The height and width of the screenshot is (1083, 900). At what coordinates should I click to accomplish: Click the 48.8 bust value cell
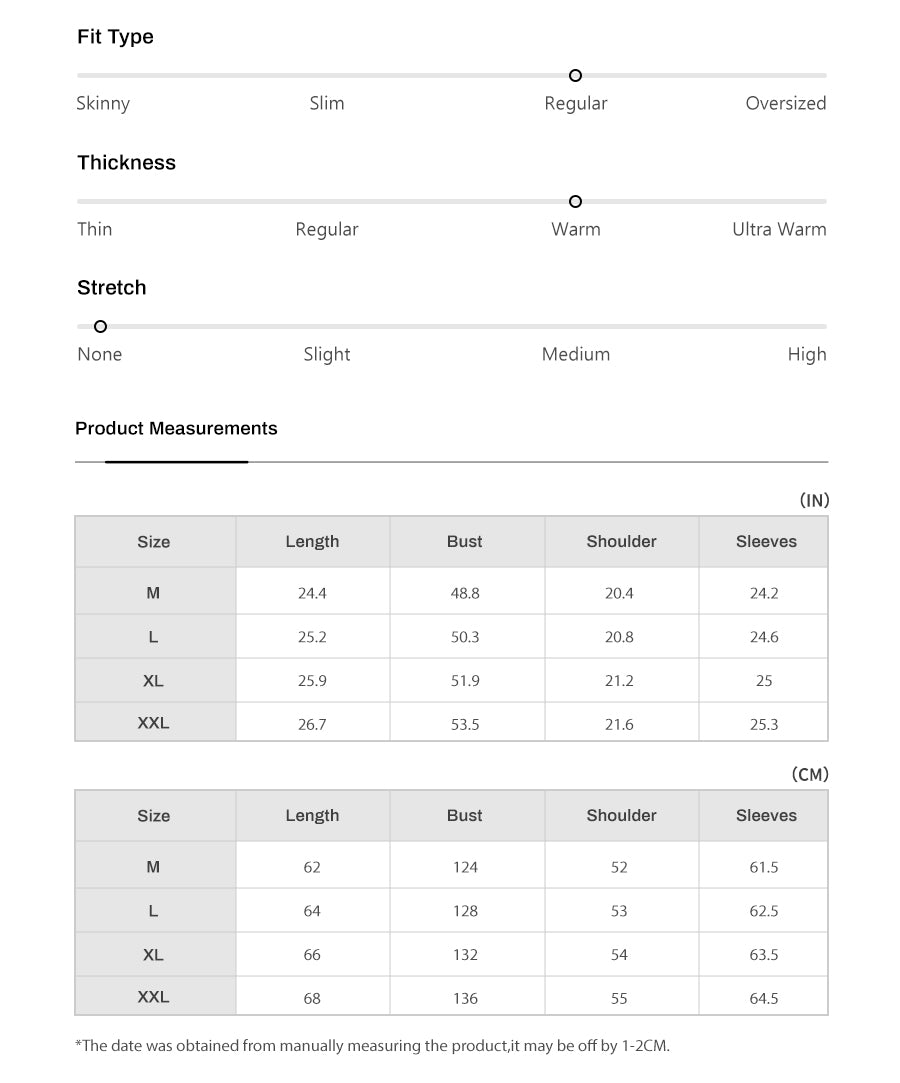tap(465, 593)
